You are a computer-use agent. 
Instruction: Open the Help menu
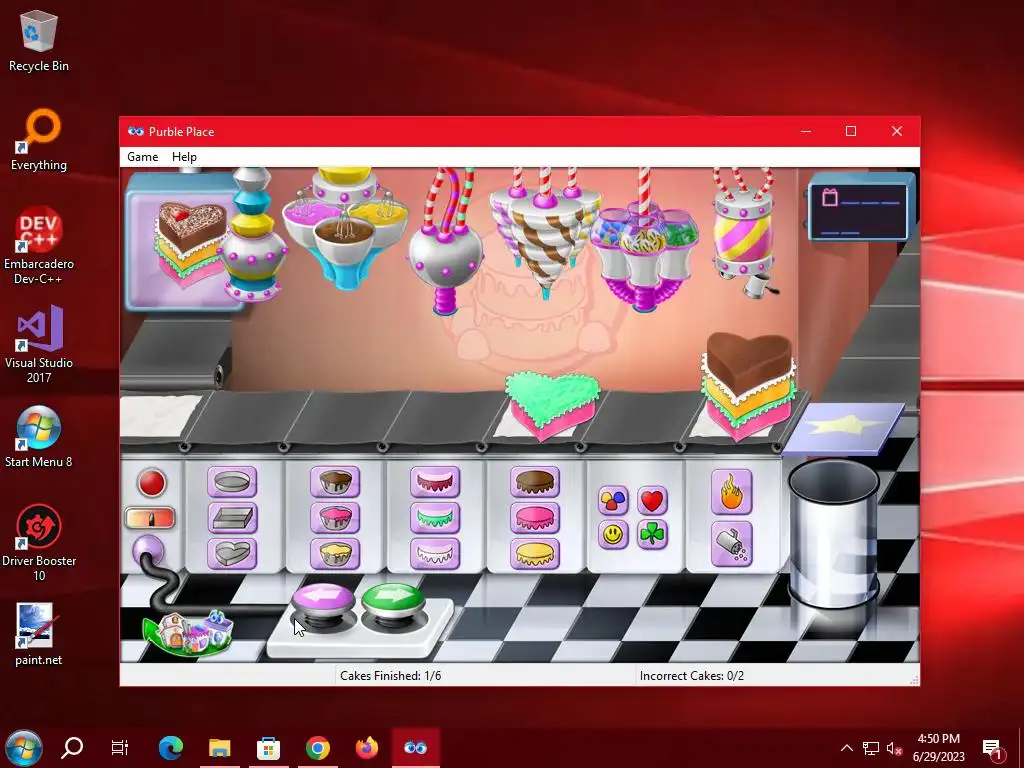point(184,157)
